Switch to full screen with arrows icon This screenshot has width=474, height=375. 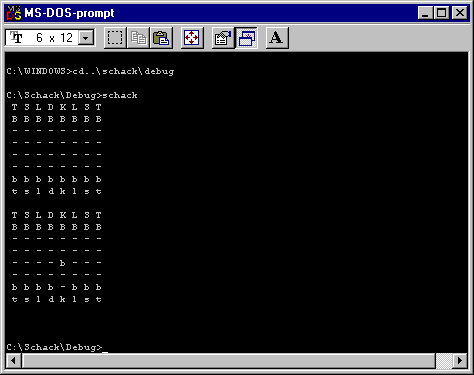[192, 38]
